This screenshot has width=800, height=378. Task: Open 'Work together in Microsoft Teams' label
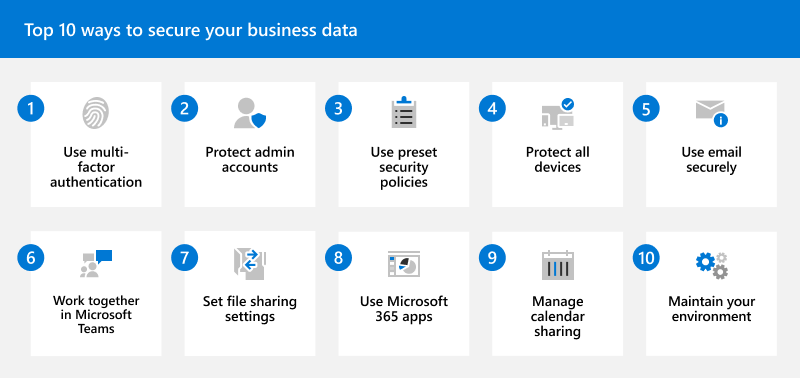click(96, 315)
